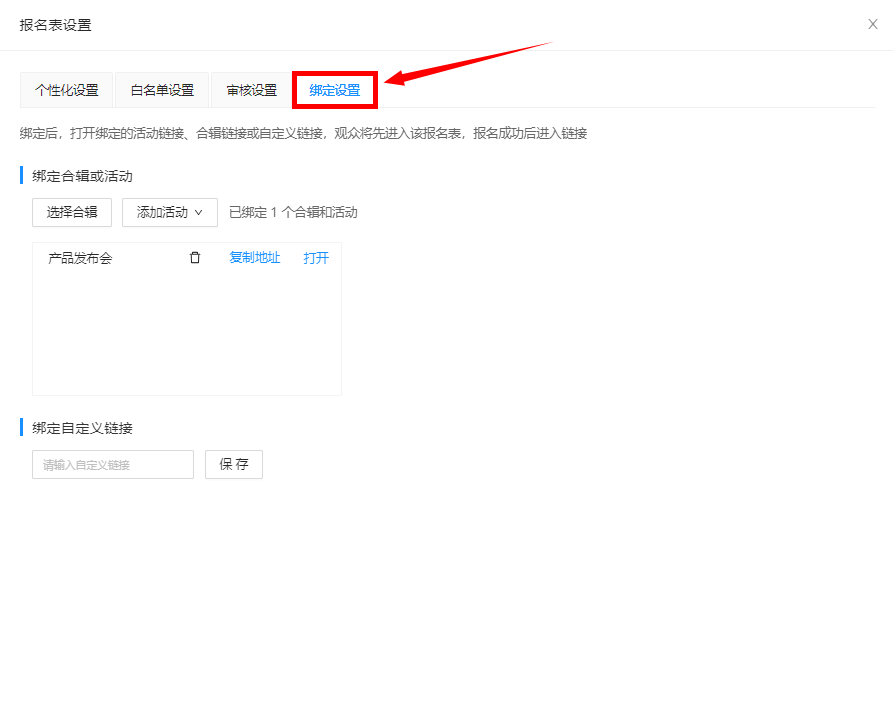Delete the 产品发布会 binding with trash icon

[x=195, y=258]
